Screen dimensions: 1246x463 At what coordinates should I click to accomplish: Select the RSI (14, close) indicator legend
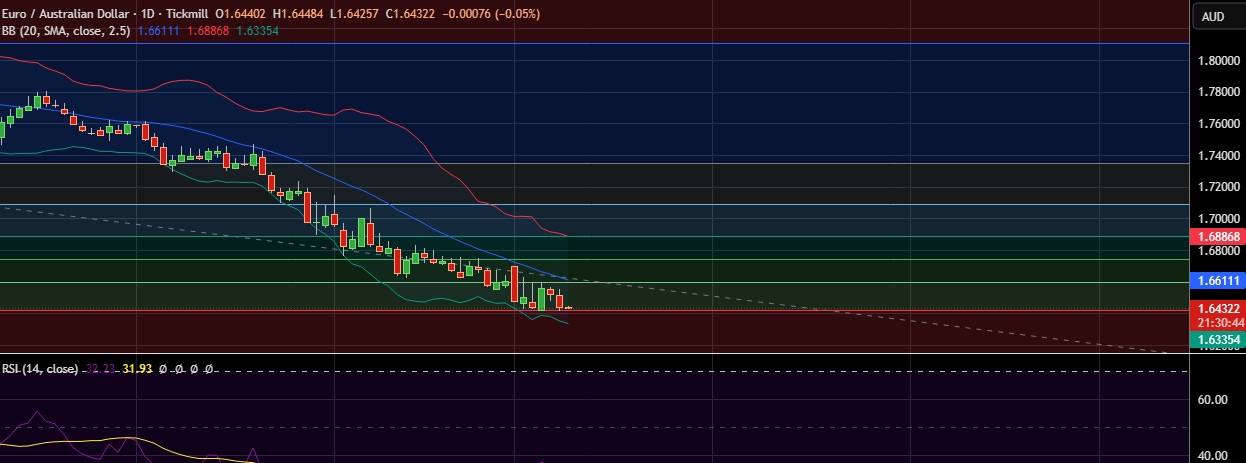point(40,369)
